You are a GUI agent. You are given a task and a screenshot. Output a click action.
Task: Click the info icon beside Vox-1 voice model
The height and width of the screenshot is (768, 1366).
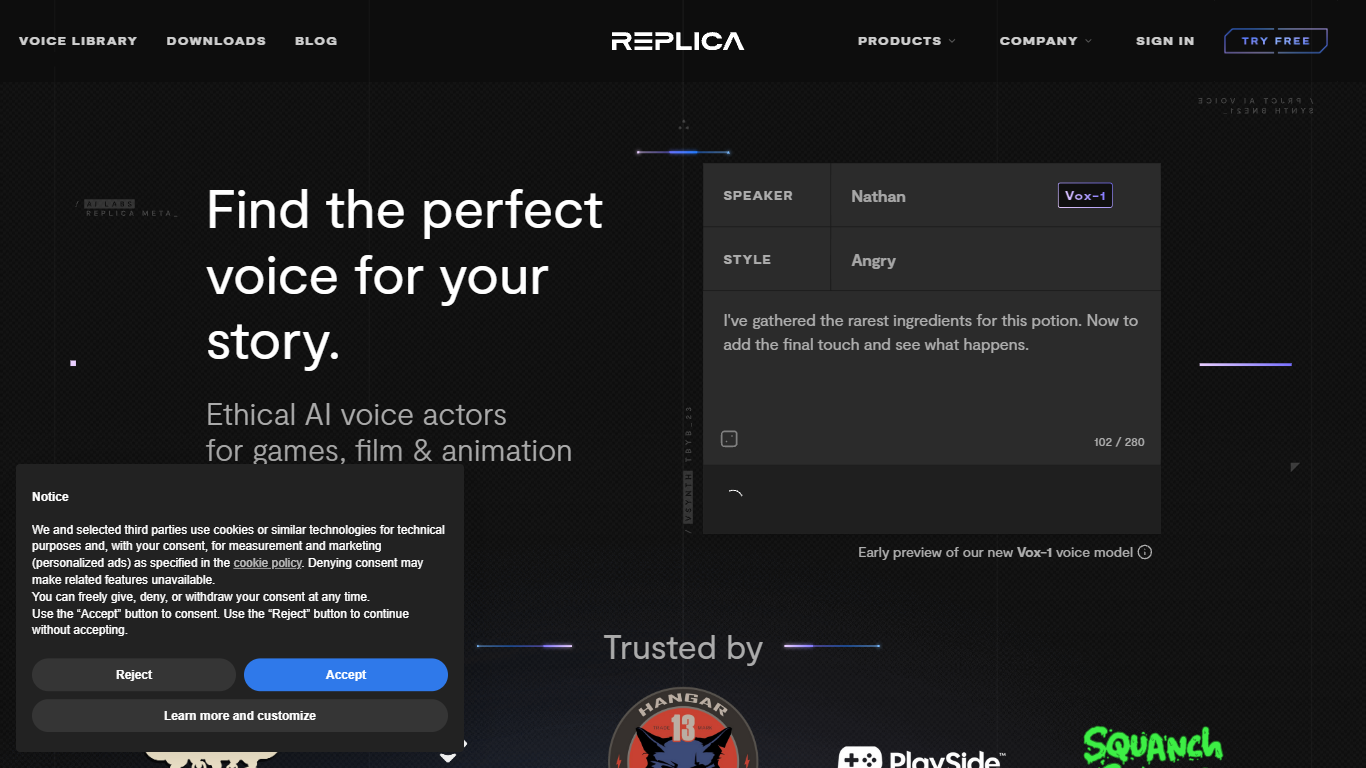click(x=1145, y=552)
